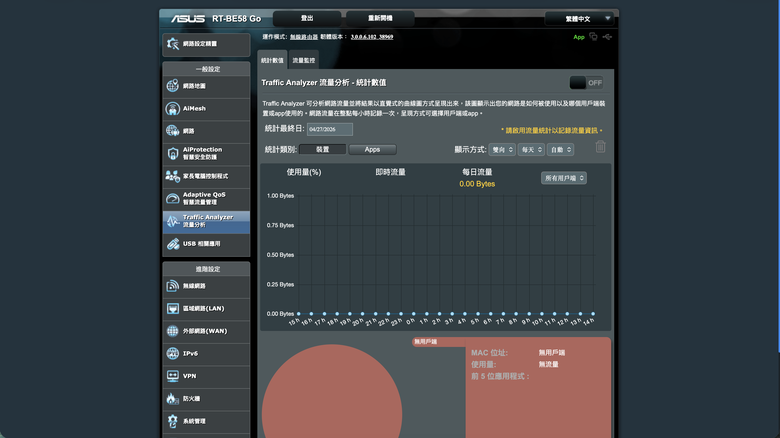The image size is (780, 438).
Task: Open the 每天 interval dropdown
Action: [531, 150]
